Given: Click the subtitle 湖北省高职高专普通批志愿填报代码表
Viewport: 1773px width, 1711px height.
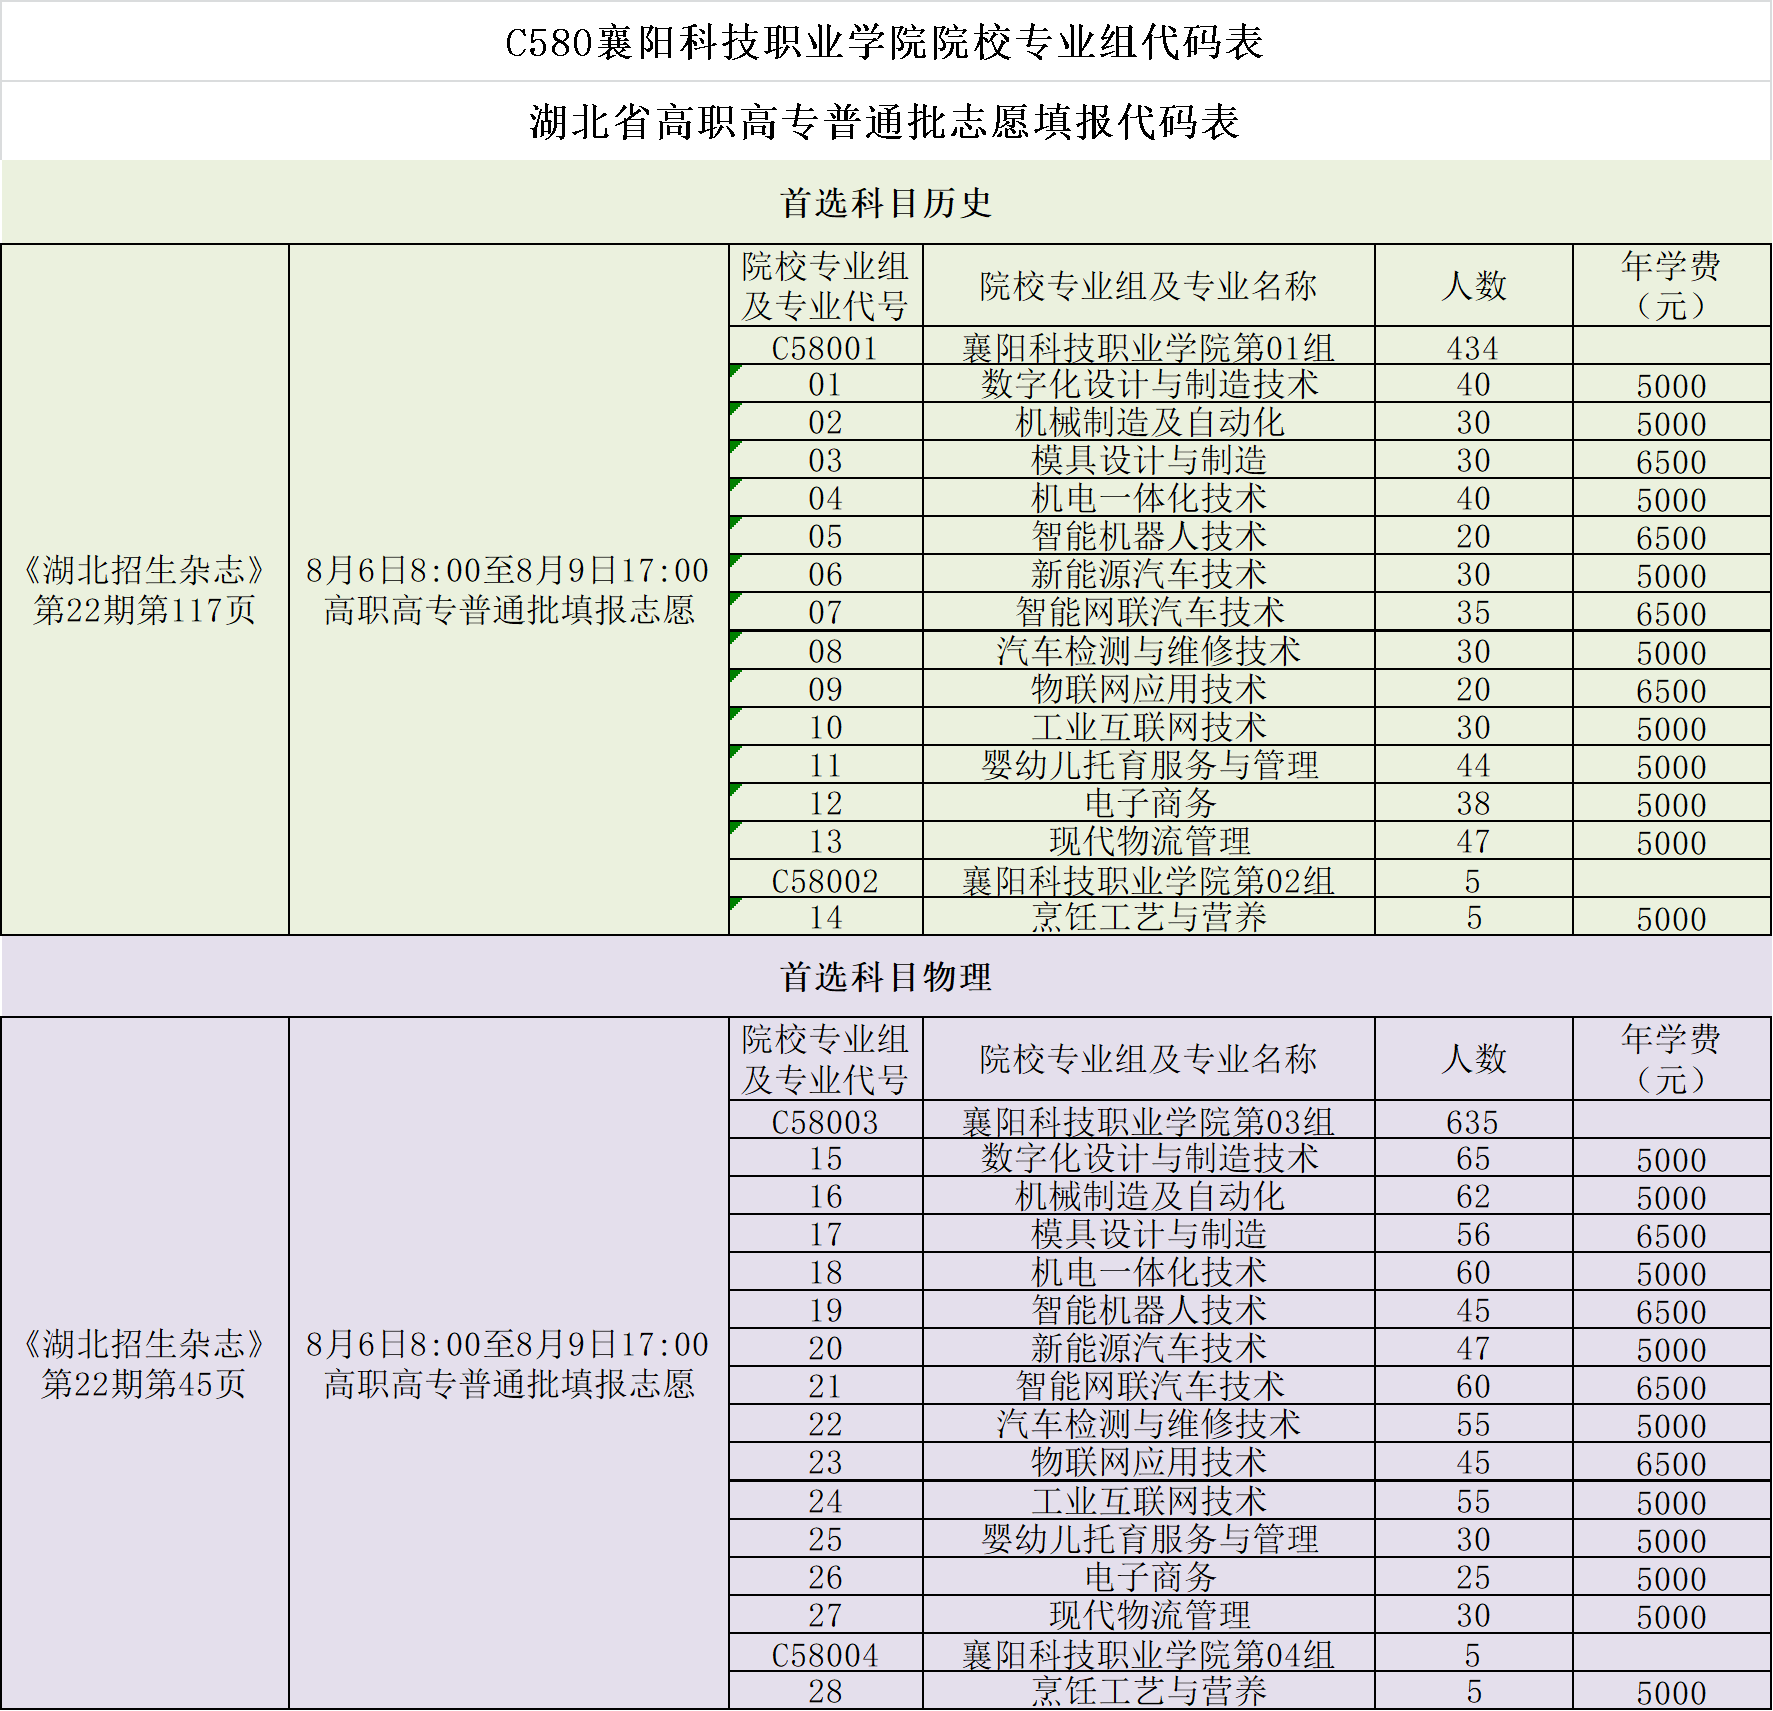Looking at the screenshot, I should coord(885,123).
